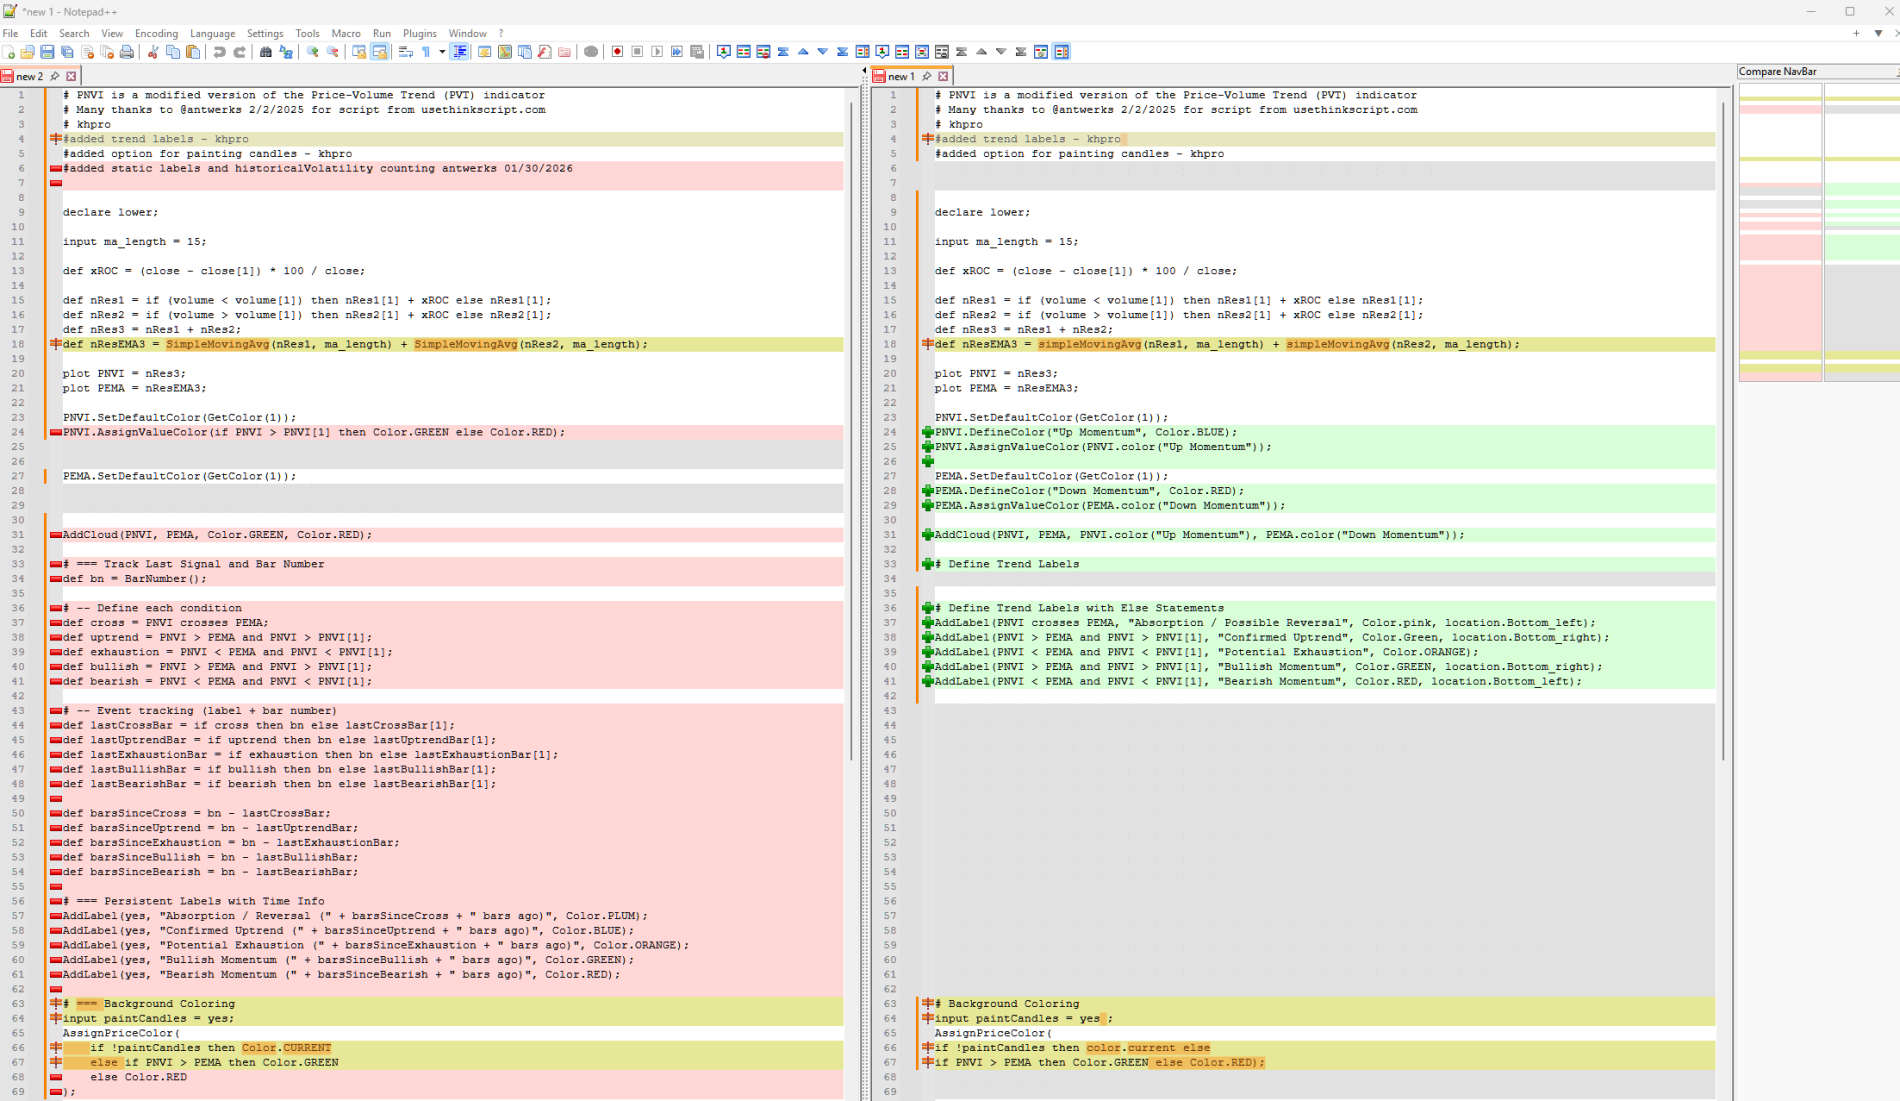1900x1101 pixels.
Task: Toggle the indent guide toolbar button
Action: [459, 52]
